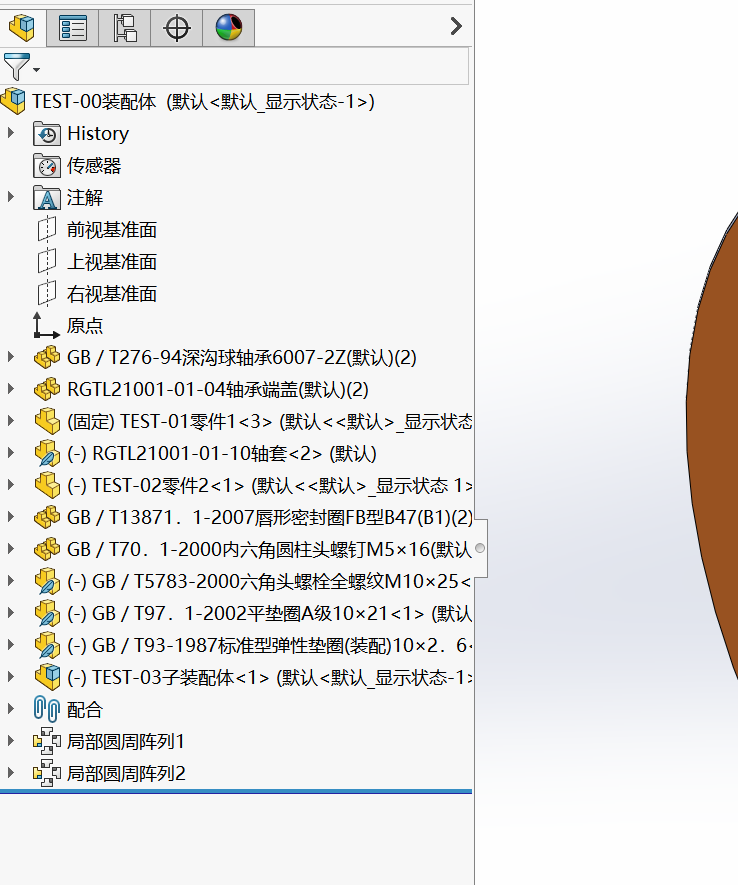Click the 局部圆周阵列1 pattern icon
Screen dimensions: 738x885
(x=47, y=741)
